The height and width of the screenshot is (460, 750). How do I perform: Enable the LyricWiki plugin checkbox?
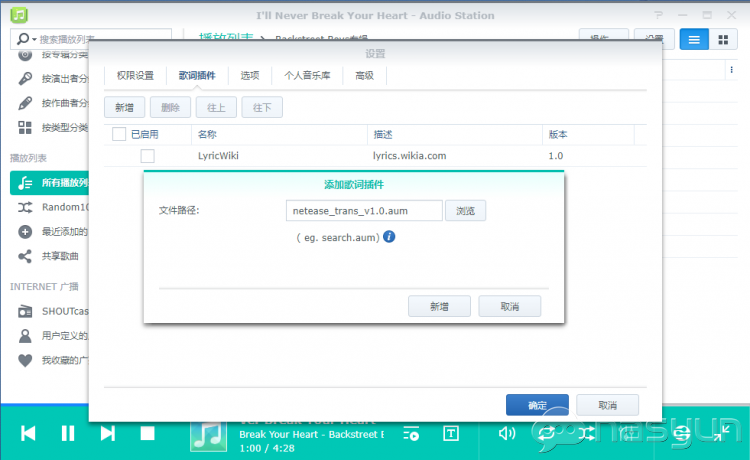click(148, 156)
